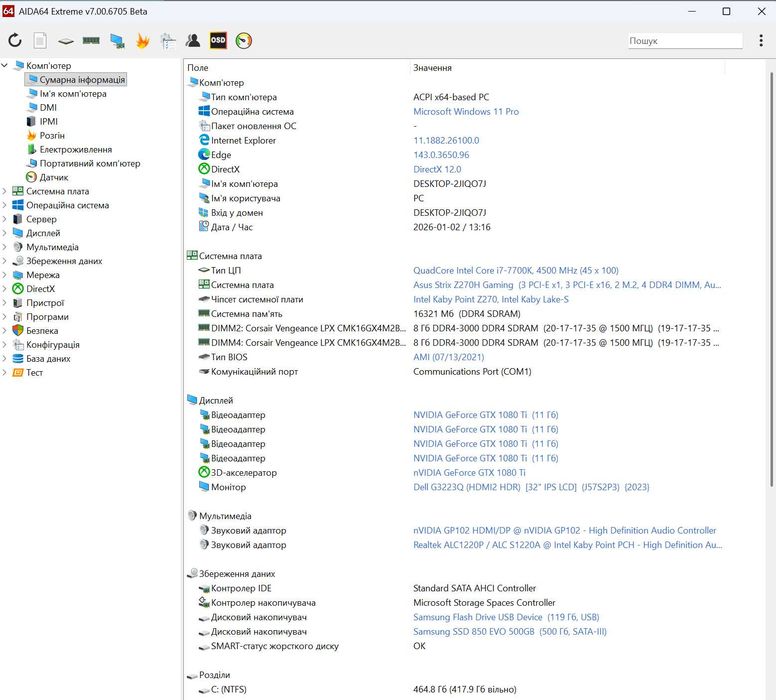Expand the Мультимедіа tree node
The image size is (776, 700).
click(x=5, y=247)
